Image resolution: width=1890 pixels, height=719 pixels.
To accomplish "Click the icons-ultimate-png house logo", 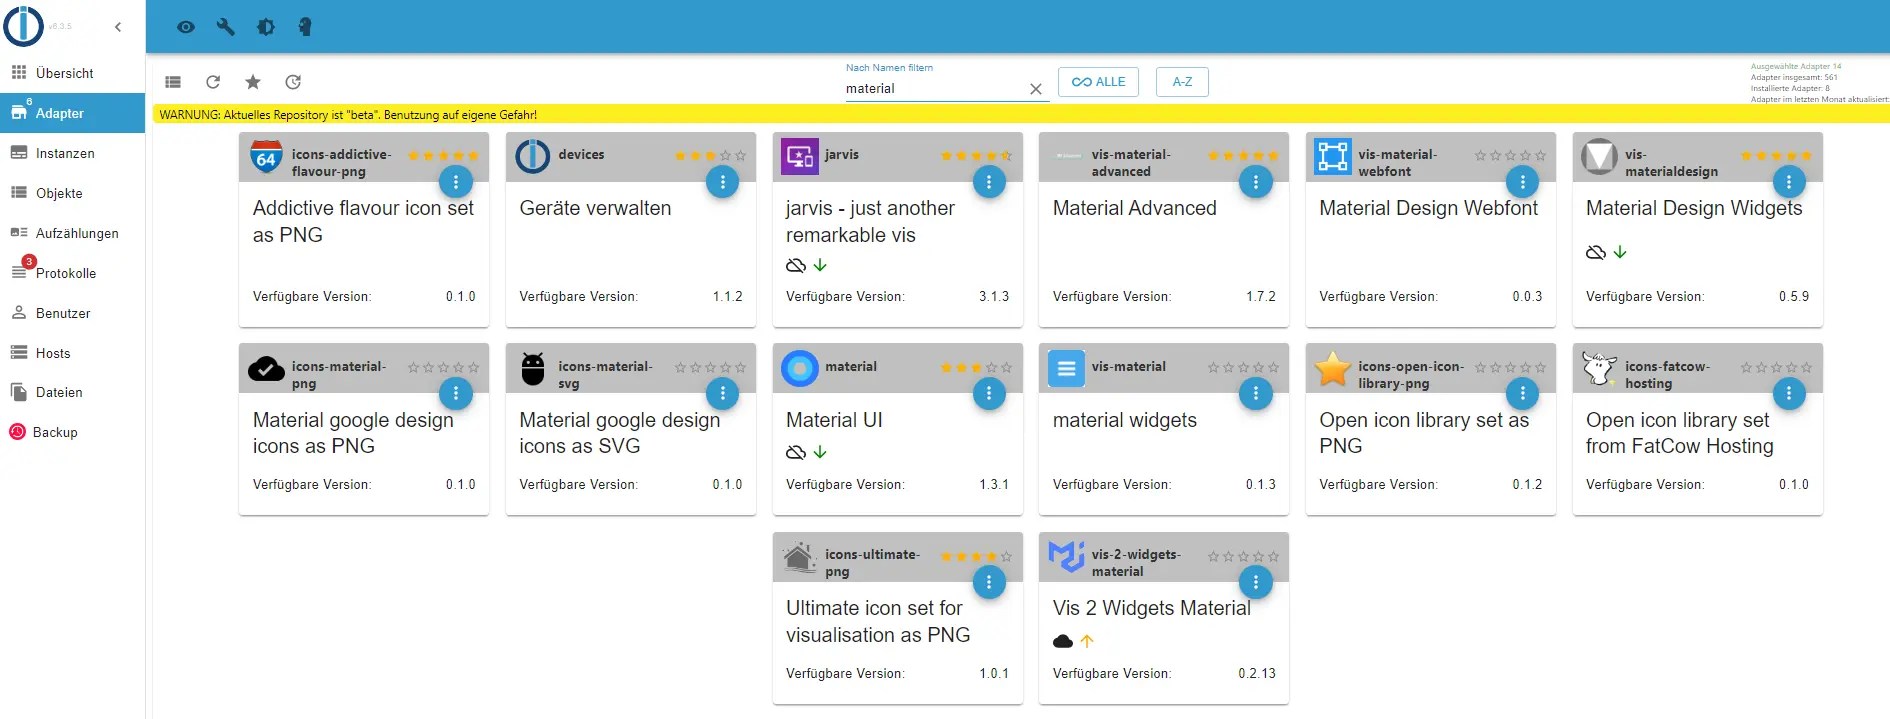I will tap(800, 557).
